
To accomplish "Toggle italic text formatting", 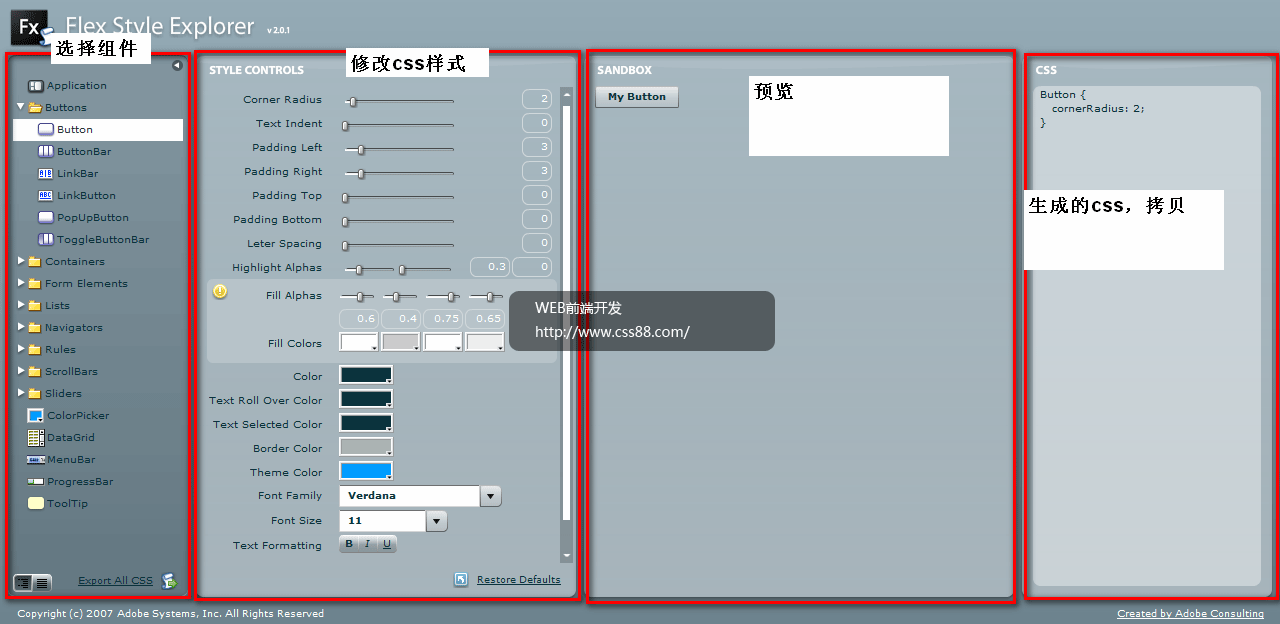I will tap(367, 544).
